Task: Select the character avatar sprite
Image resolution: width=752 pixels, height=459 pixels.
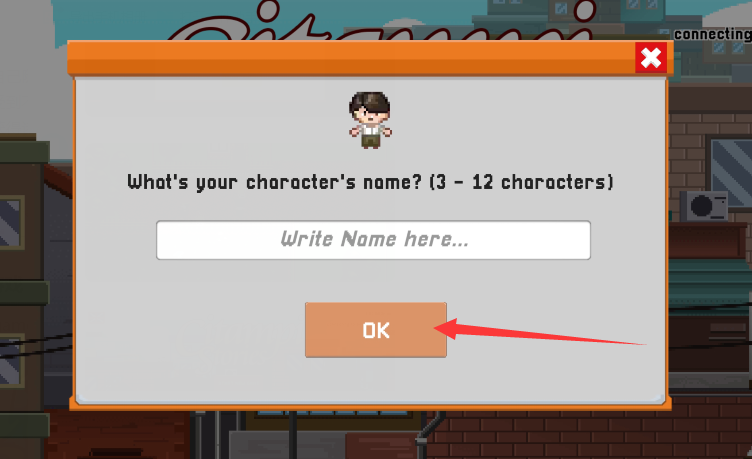Action: click(x=370, y=120)
